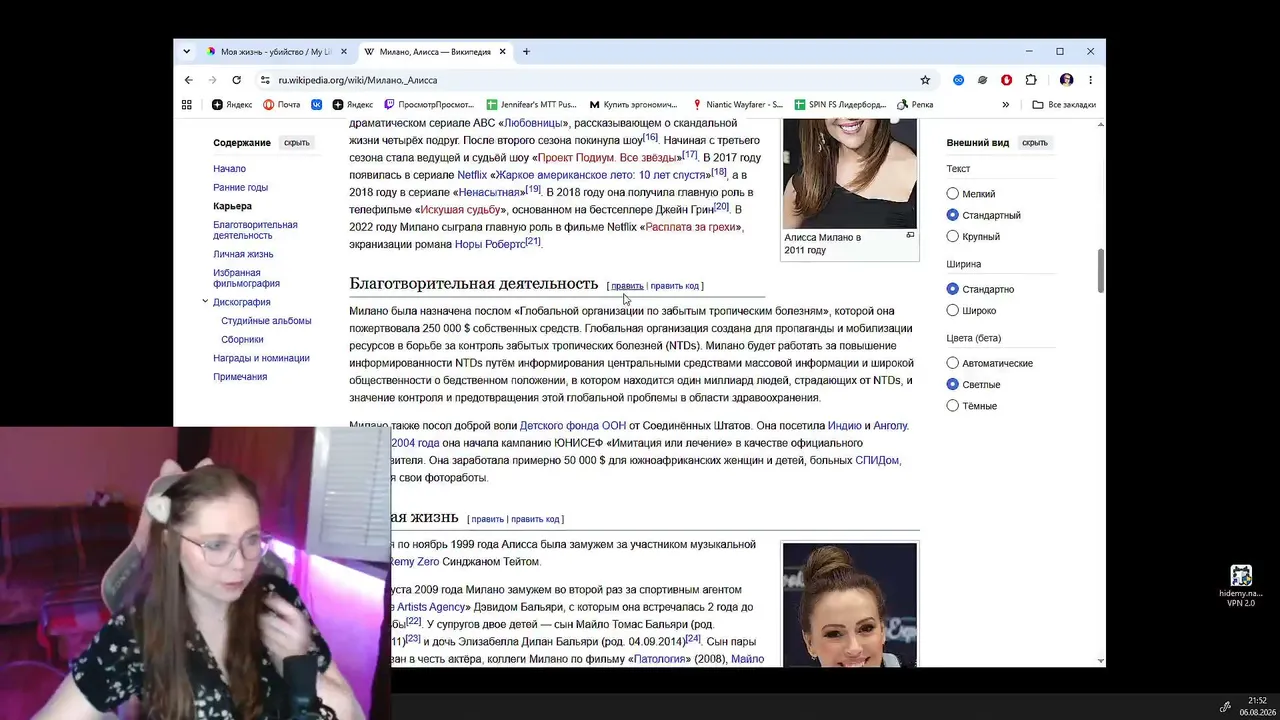Select the Крупный text size
This screenshot has width=1280, height=720.
[952, 237]
